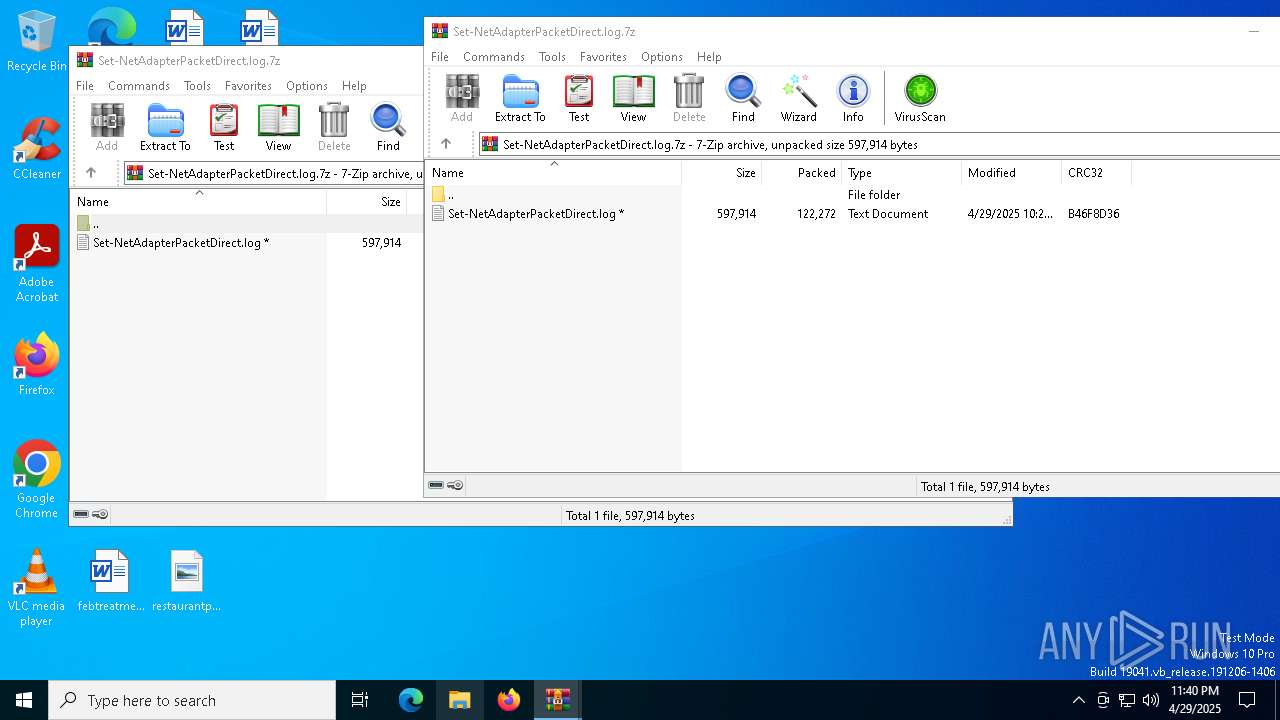Open the Options menu in the back window

[307, 86]
